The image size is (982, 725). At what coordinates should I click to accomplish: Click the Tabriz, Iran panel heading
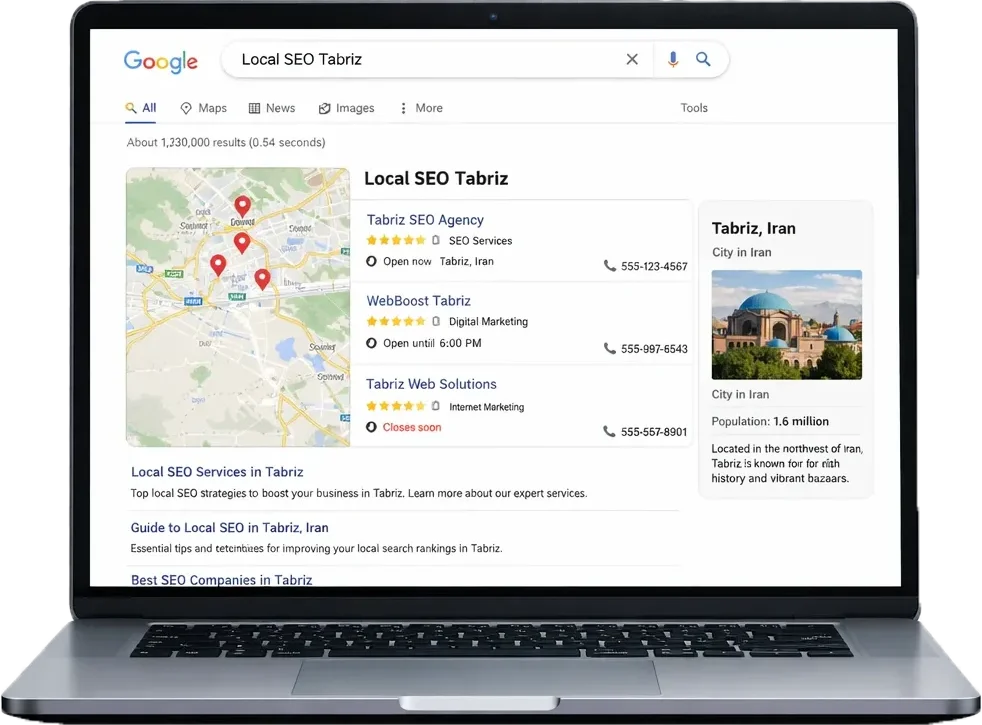pyautogui.click(x=753, y=229)
